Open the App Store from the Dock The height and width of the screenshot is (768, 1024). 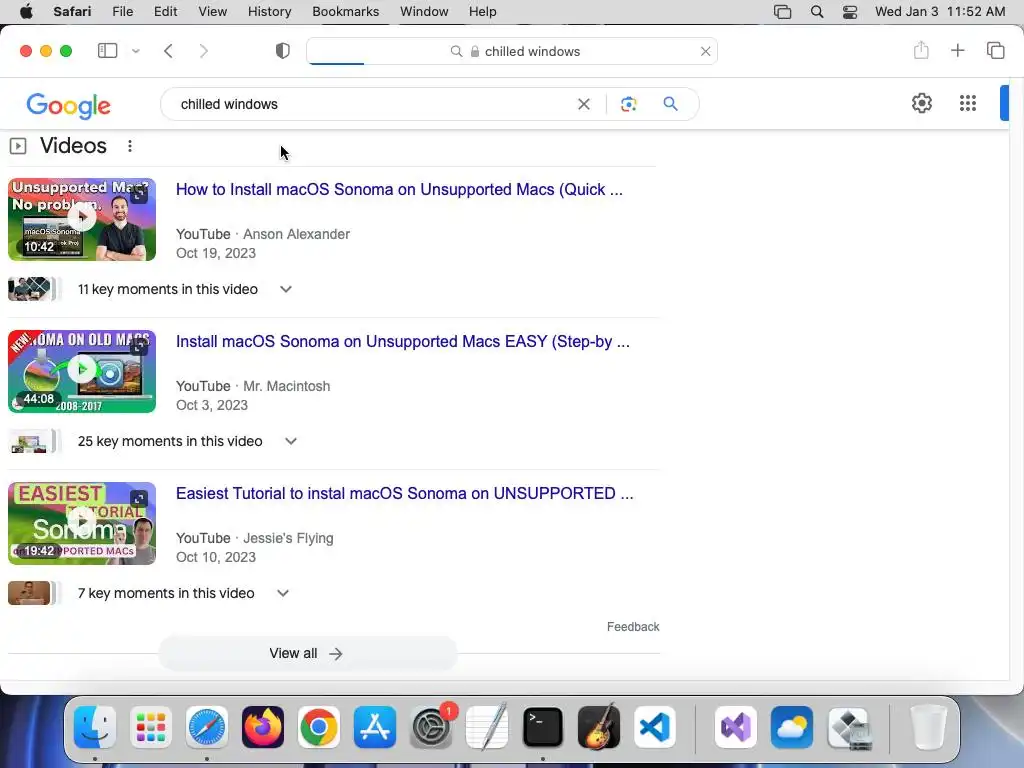(x=375, y=727)
